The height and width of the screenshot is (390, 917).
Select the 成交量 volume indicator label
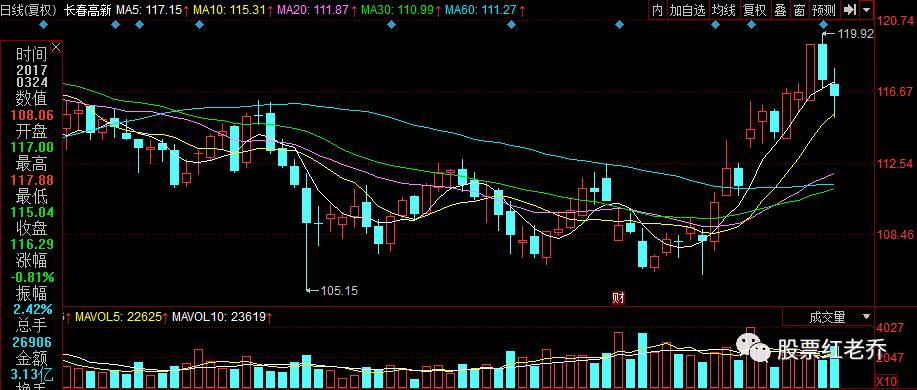827,317
